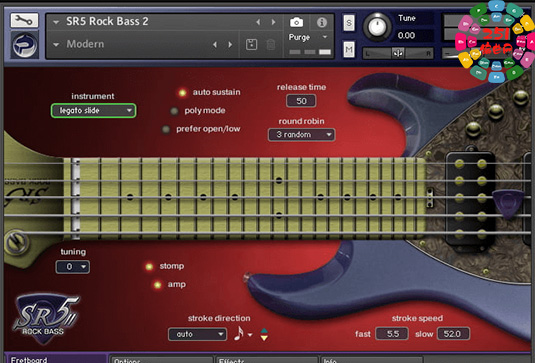Open the instrument legato slide dropdown

(93, 111)
